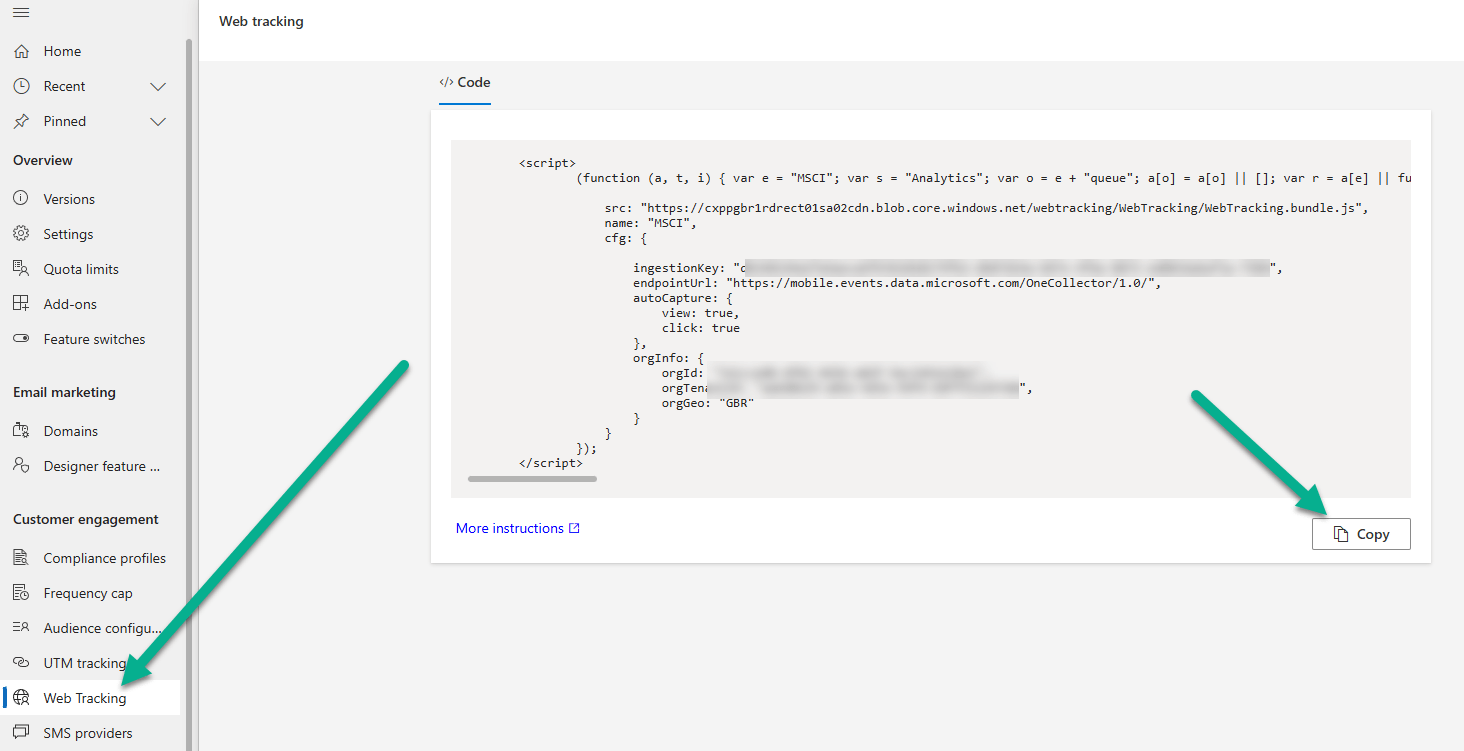Click the Audience configuration icon
Screen dimensions: 1464x751
[21, 628]
